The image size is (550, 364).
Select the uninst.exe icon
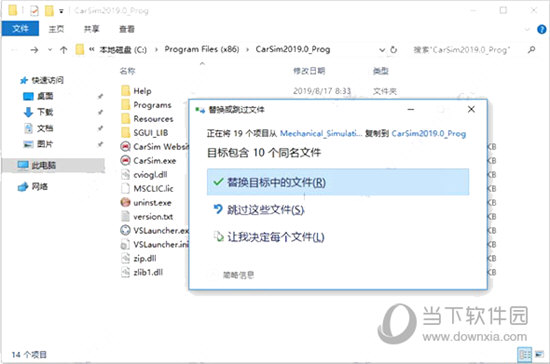[x=125, y=202]
